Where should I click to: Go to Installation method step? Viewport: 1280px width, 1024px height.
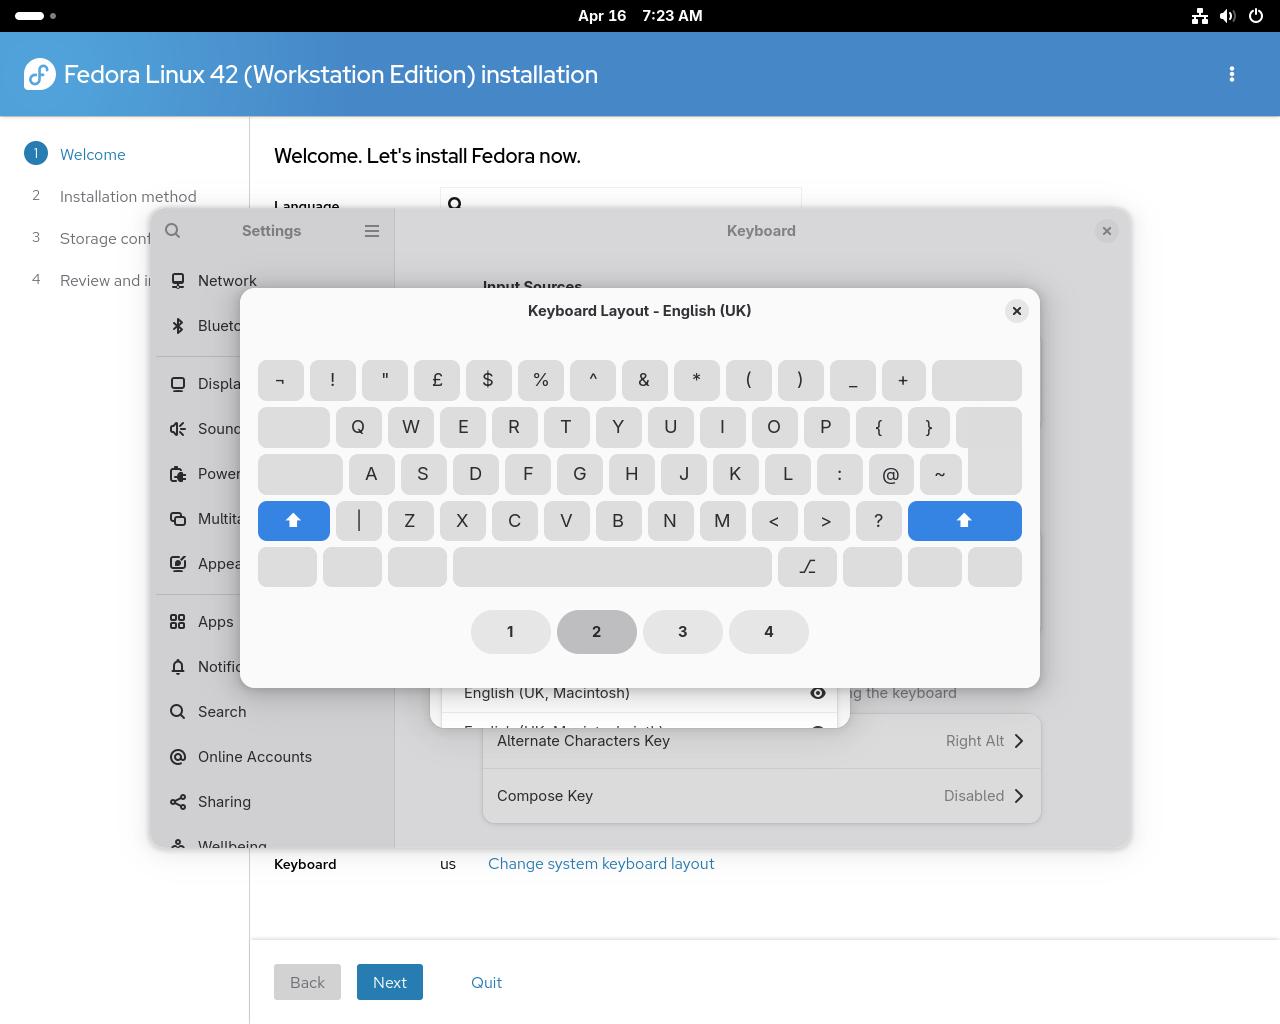(128, 196)
